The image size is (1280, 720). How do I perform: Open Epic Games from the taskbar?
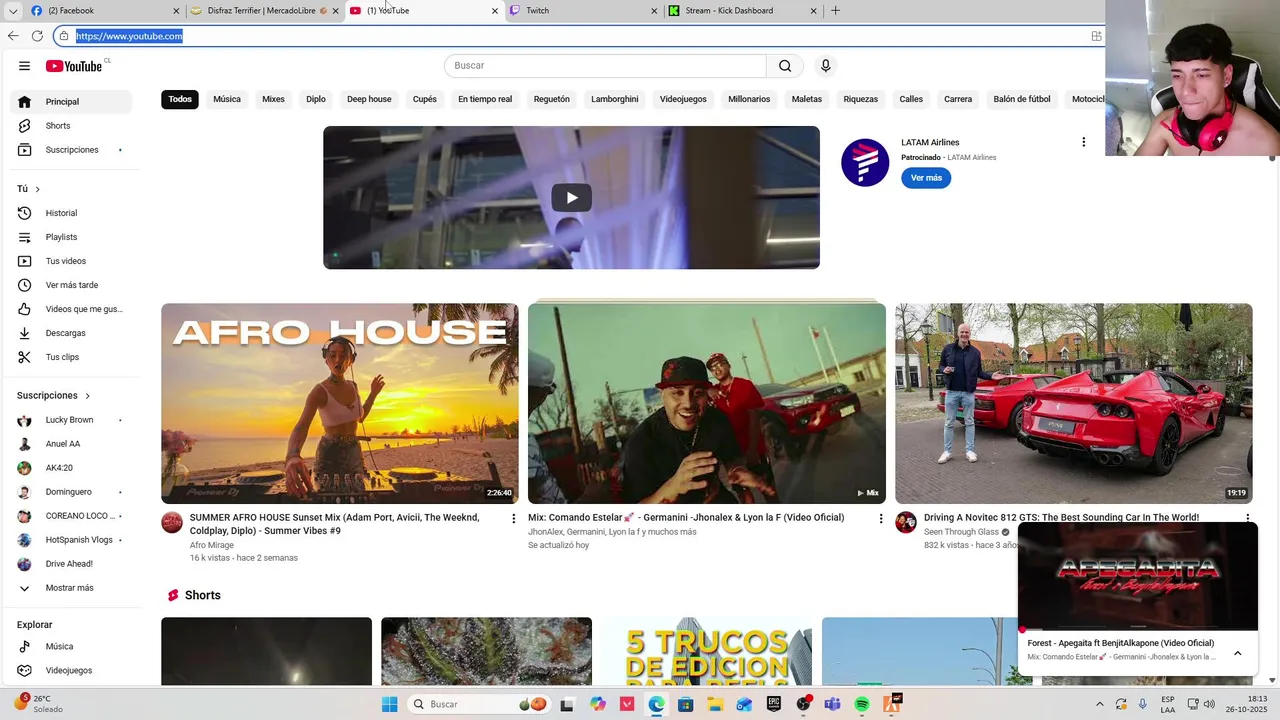(774, 704)
